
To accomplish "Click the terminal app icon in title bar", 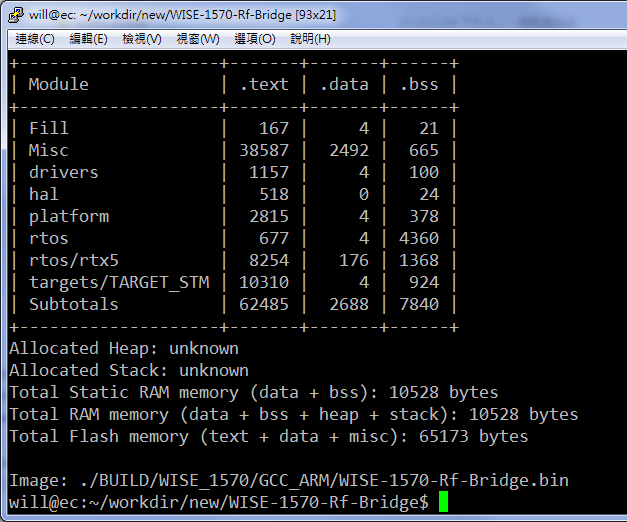I will tap(13, 13).
